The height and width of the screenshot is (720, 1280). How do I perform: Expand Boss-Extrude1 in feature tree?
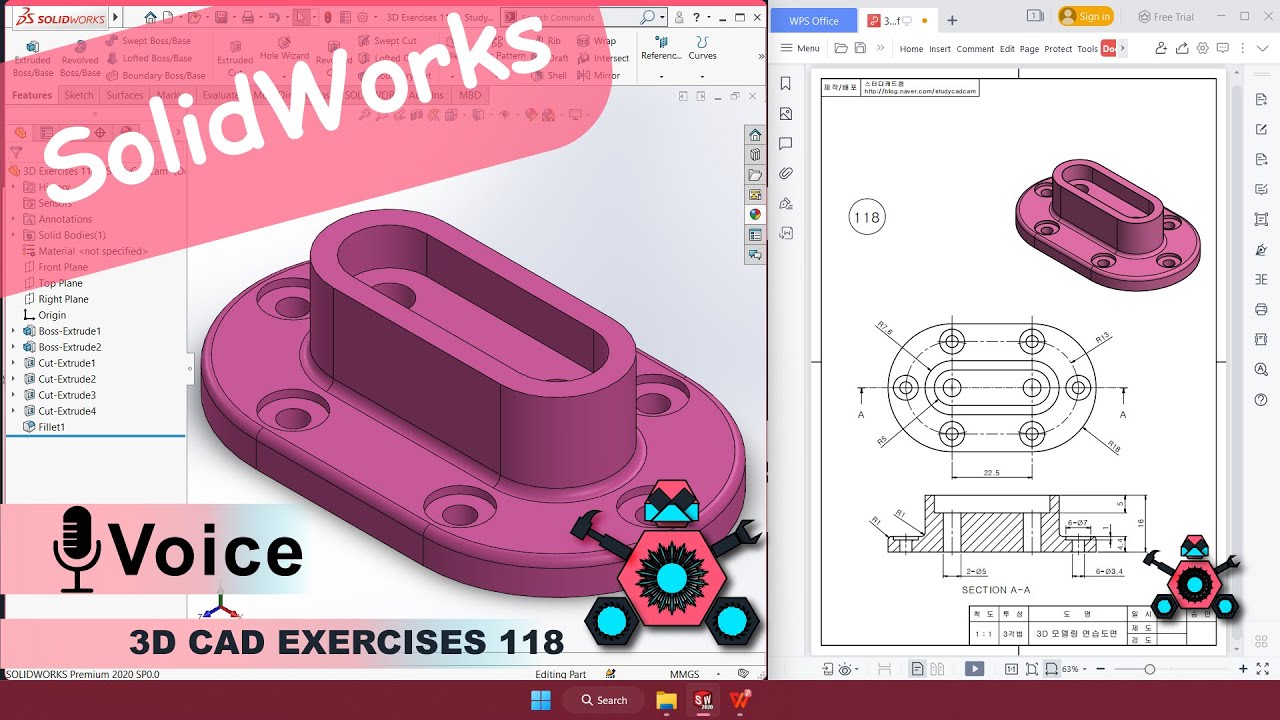13,331
